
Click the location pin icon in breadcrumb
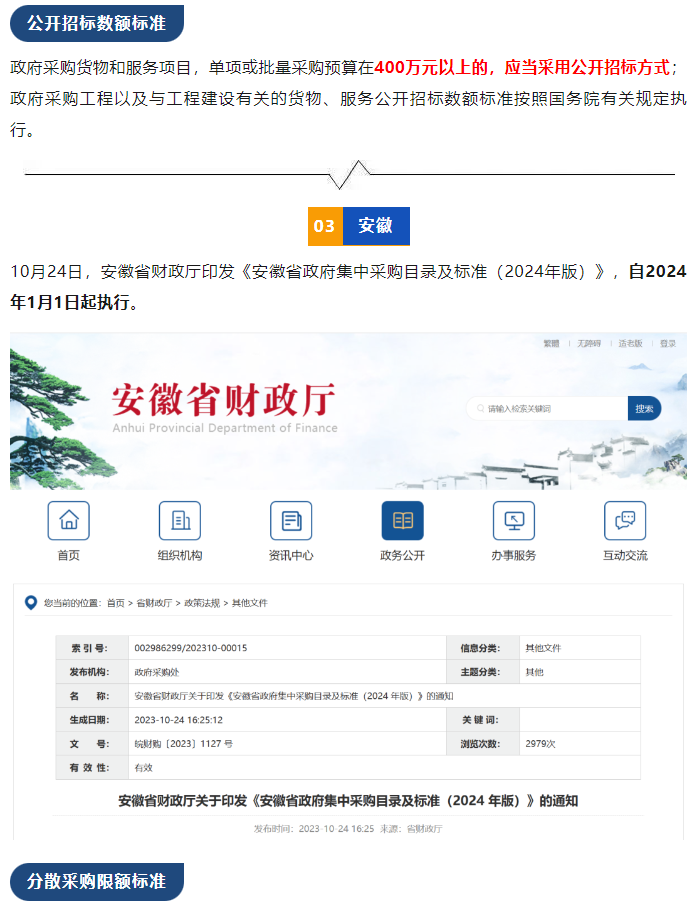pyautogui.click(x=31, y=602)
